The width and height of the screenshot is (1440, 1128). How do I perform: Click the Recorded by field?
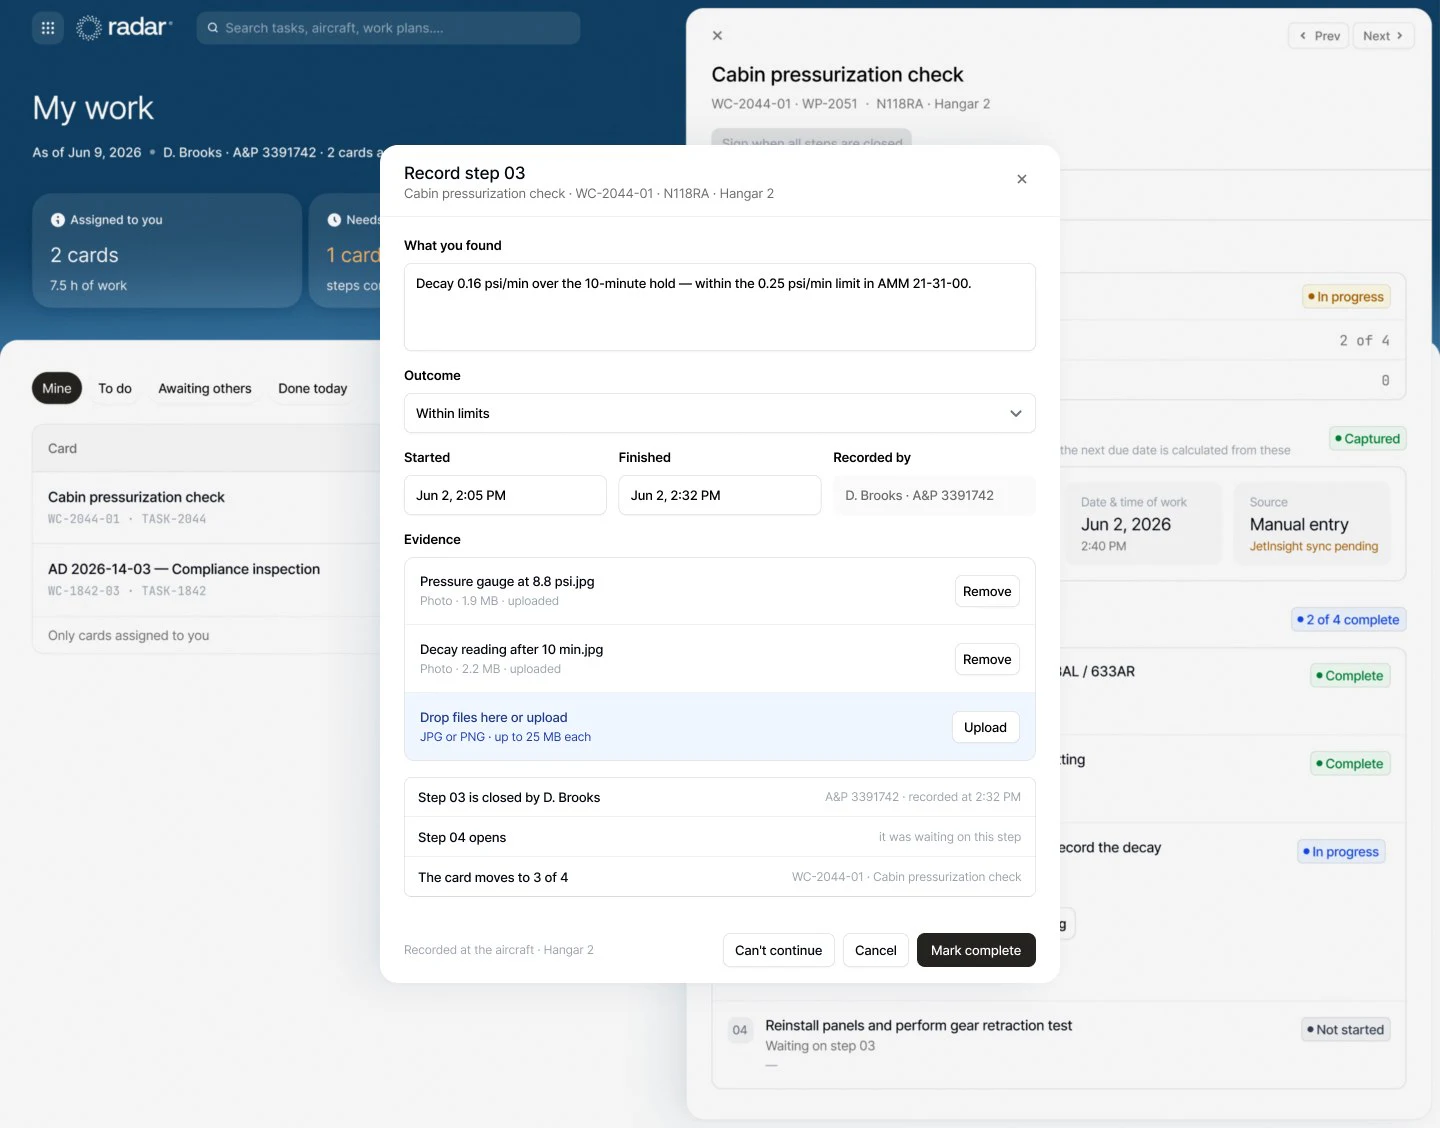(934, 495)
